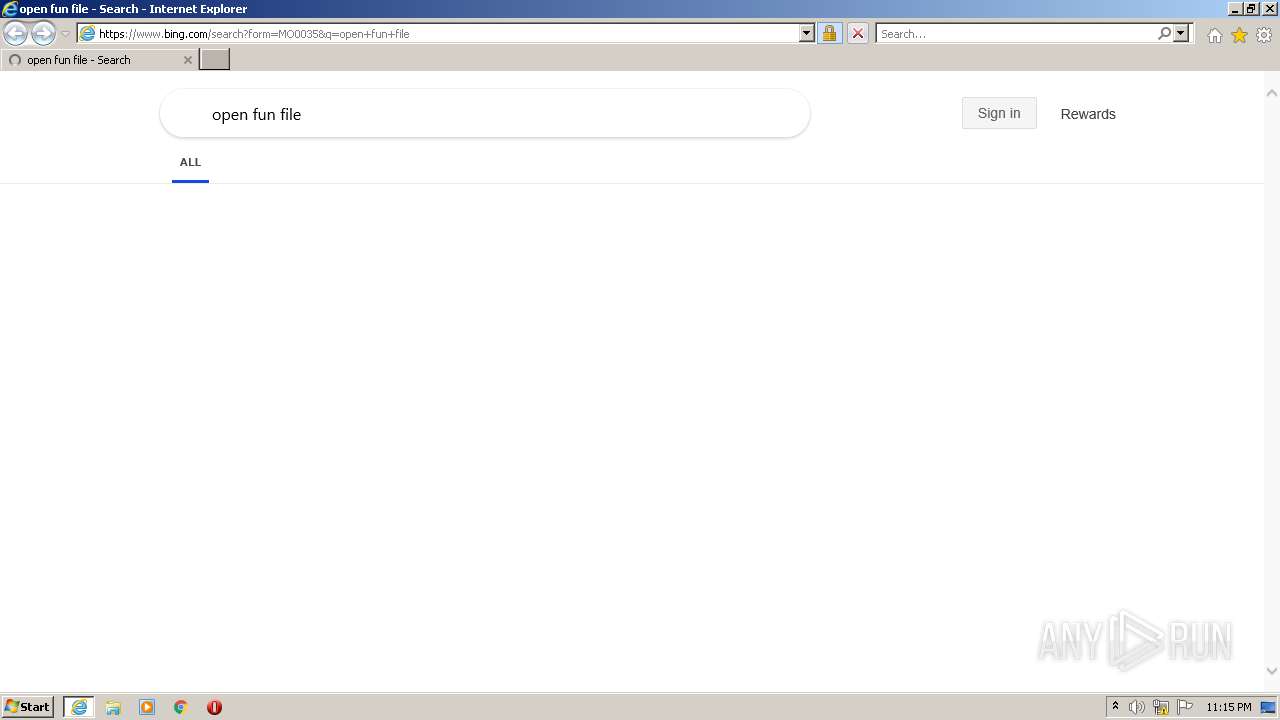The image size is (1280, 720).
Task: Expand the search provider dropdown arrow
Action: 1181,33
